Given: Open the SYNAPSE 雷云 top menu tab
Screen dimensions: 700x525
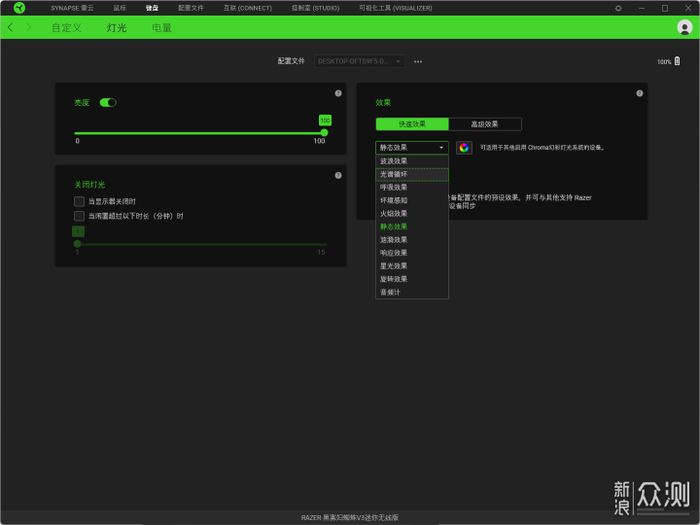Looking at the screenshot, I should (x=72, y=8).
